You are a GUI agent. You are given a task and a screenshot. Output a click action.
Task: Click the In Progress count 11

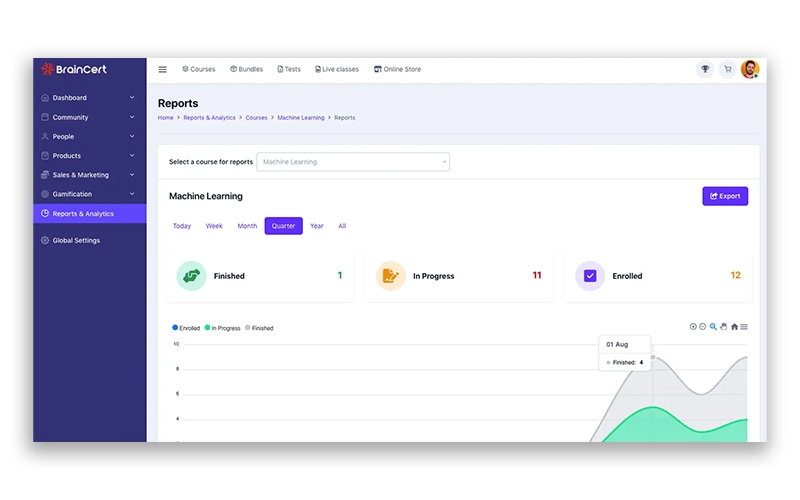click(x=537, y=276)
